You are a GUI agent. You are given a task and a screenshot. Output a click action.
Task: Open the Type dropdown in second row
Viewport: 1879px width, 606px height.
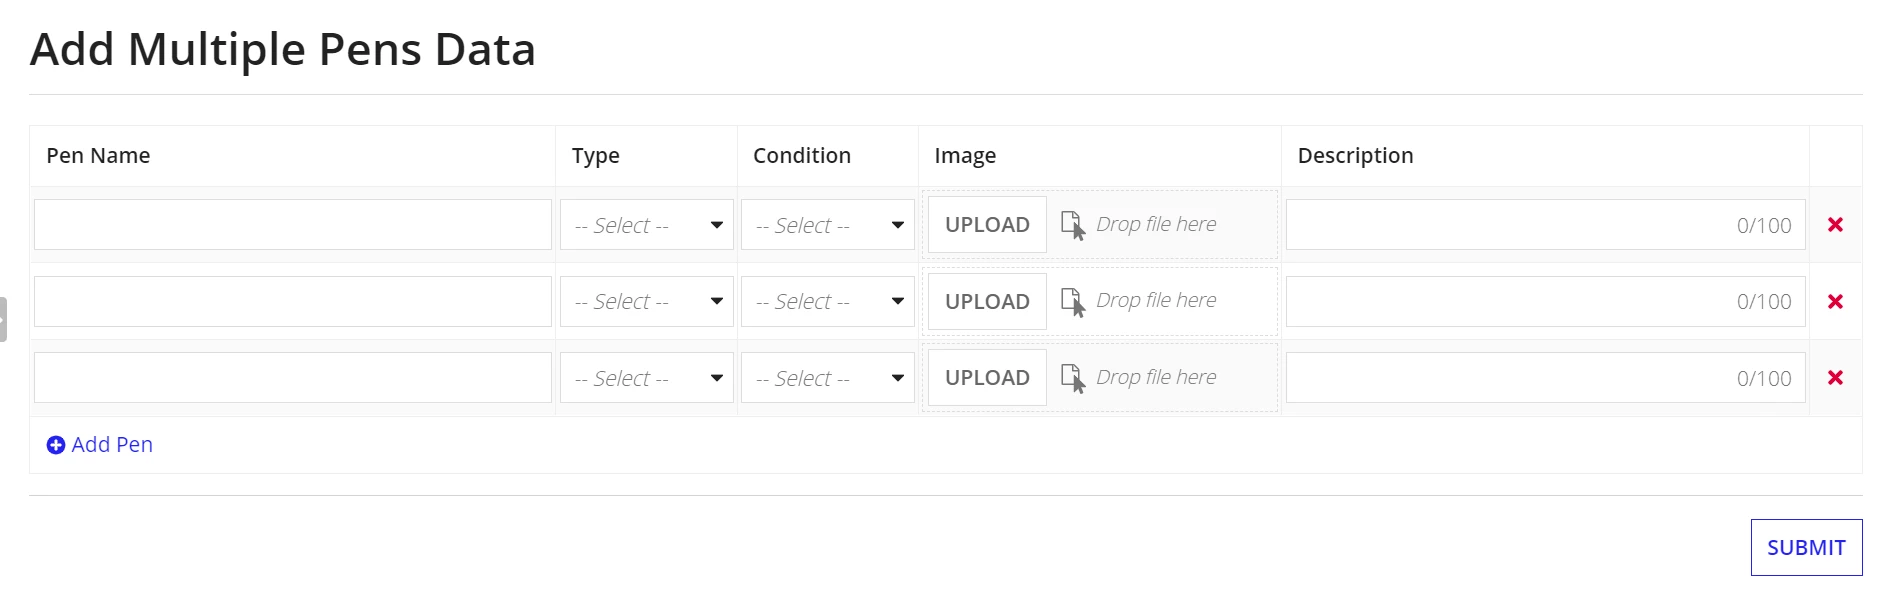click(x=647, y=301)
